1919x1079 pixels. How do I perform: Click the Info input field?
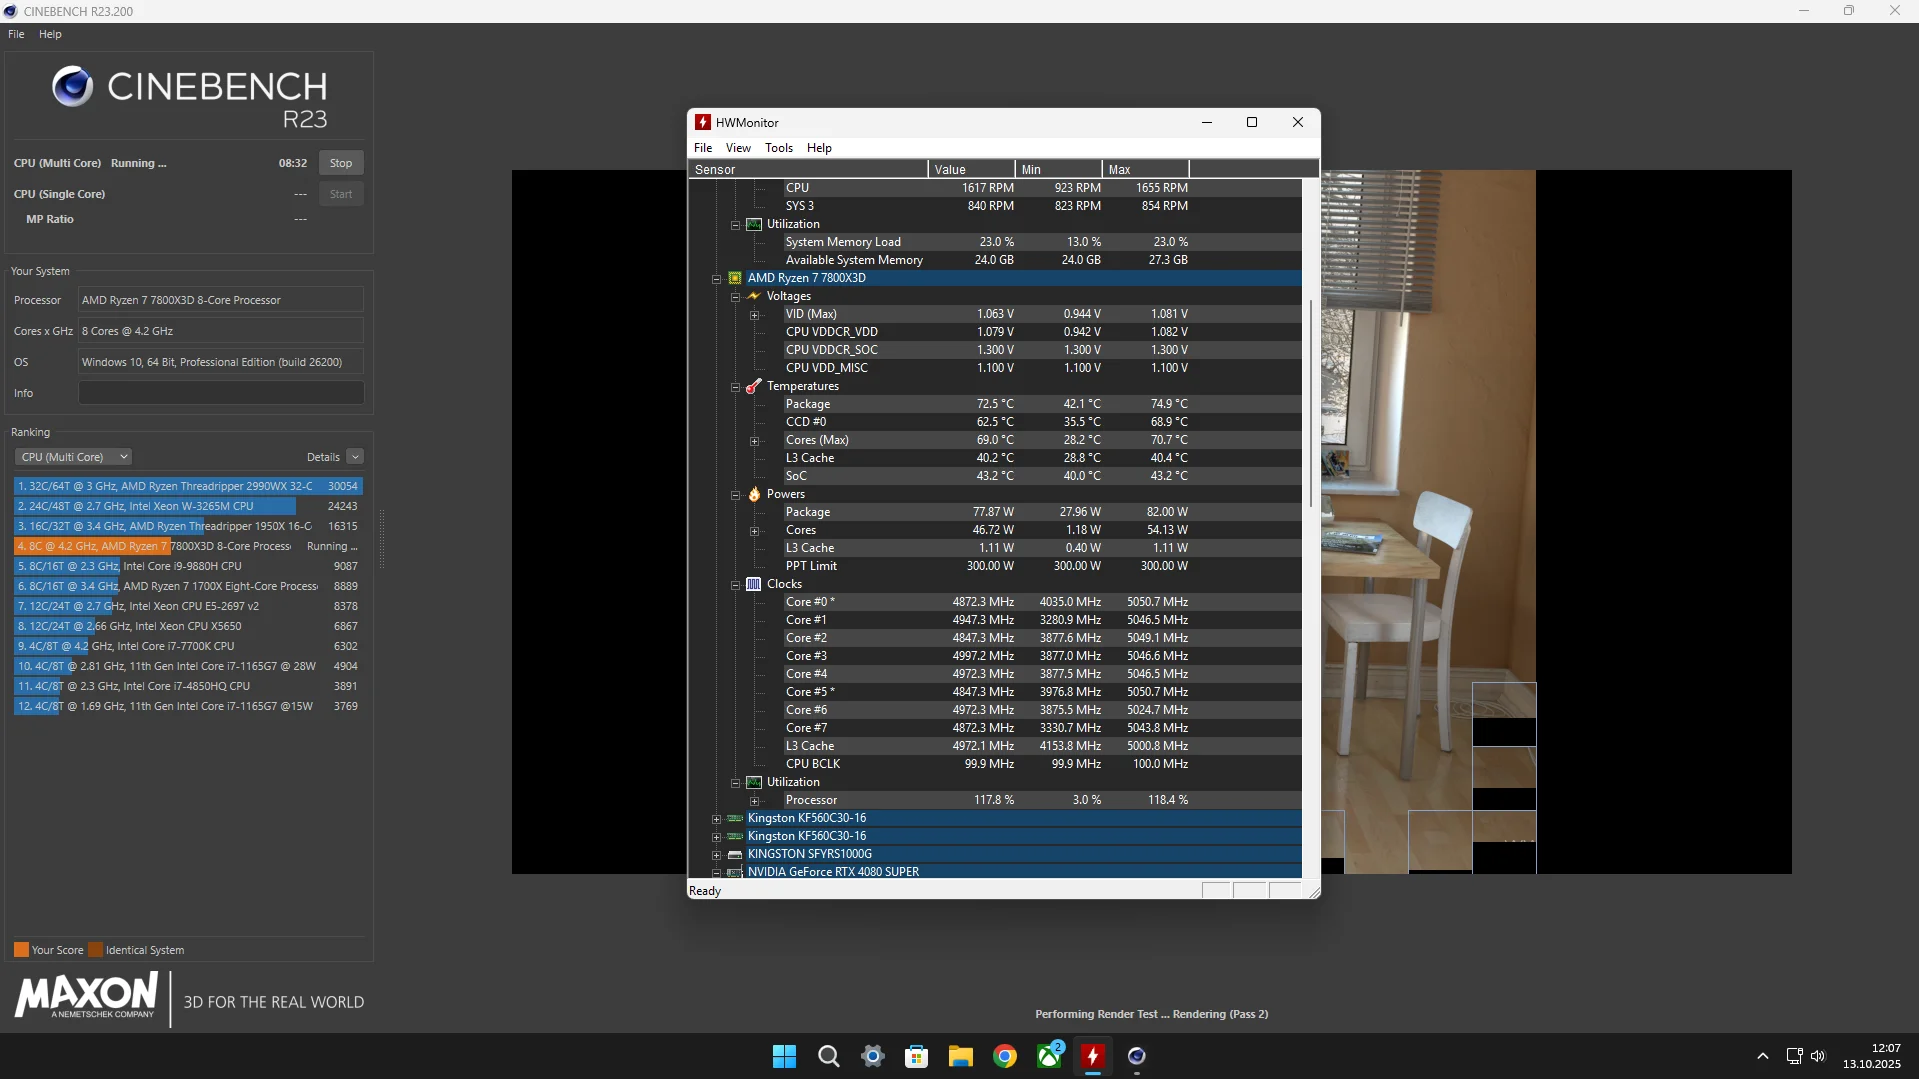(x=221, y=393)
